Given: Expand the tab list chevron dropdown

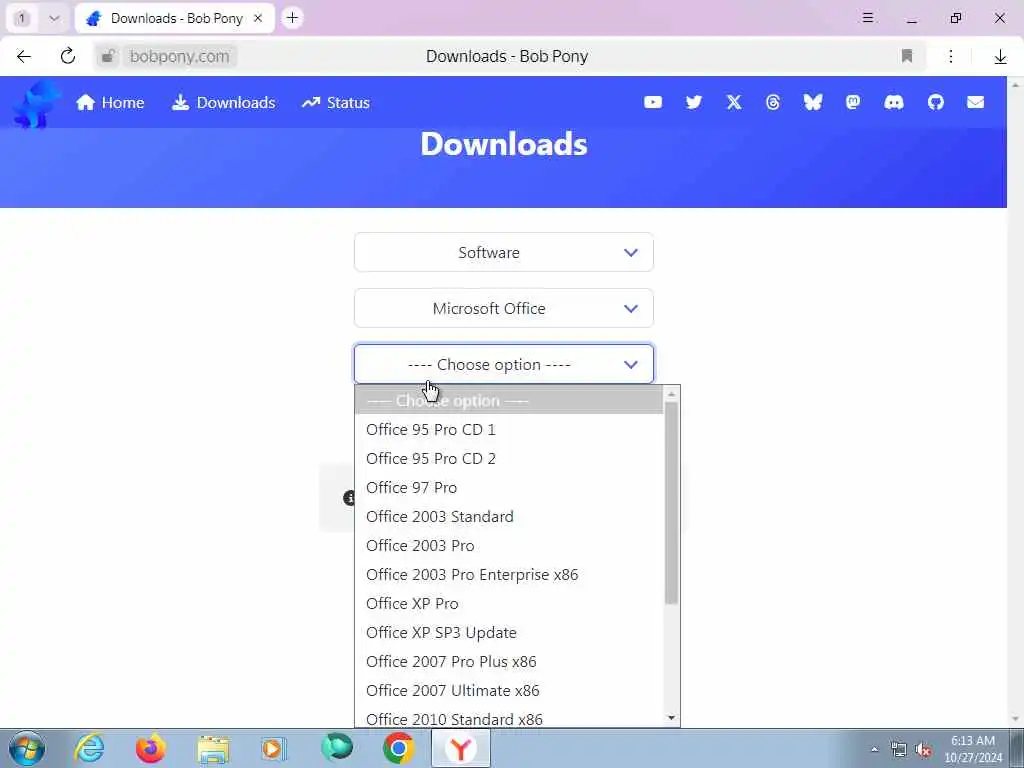Looking at the screenshot, I should (x=54, y=18).
